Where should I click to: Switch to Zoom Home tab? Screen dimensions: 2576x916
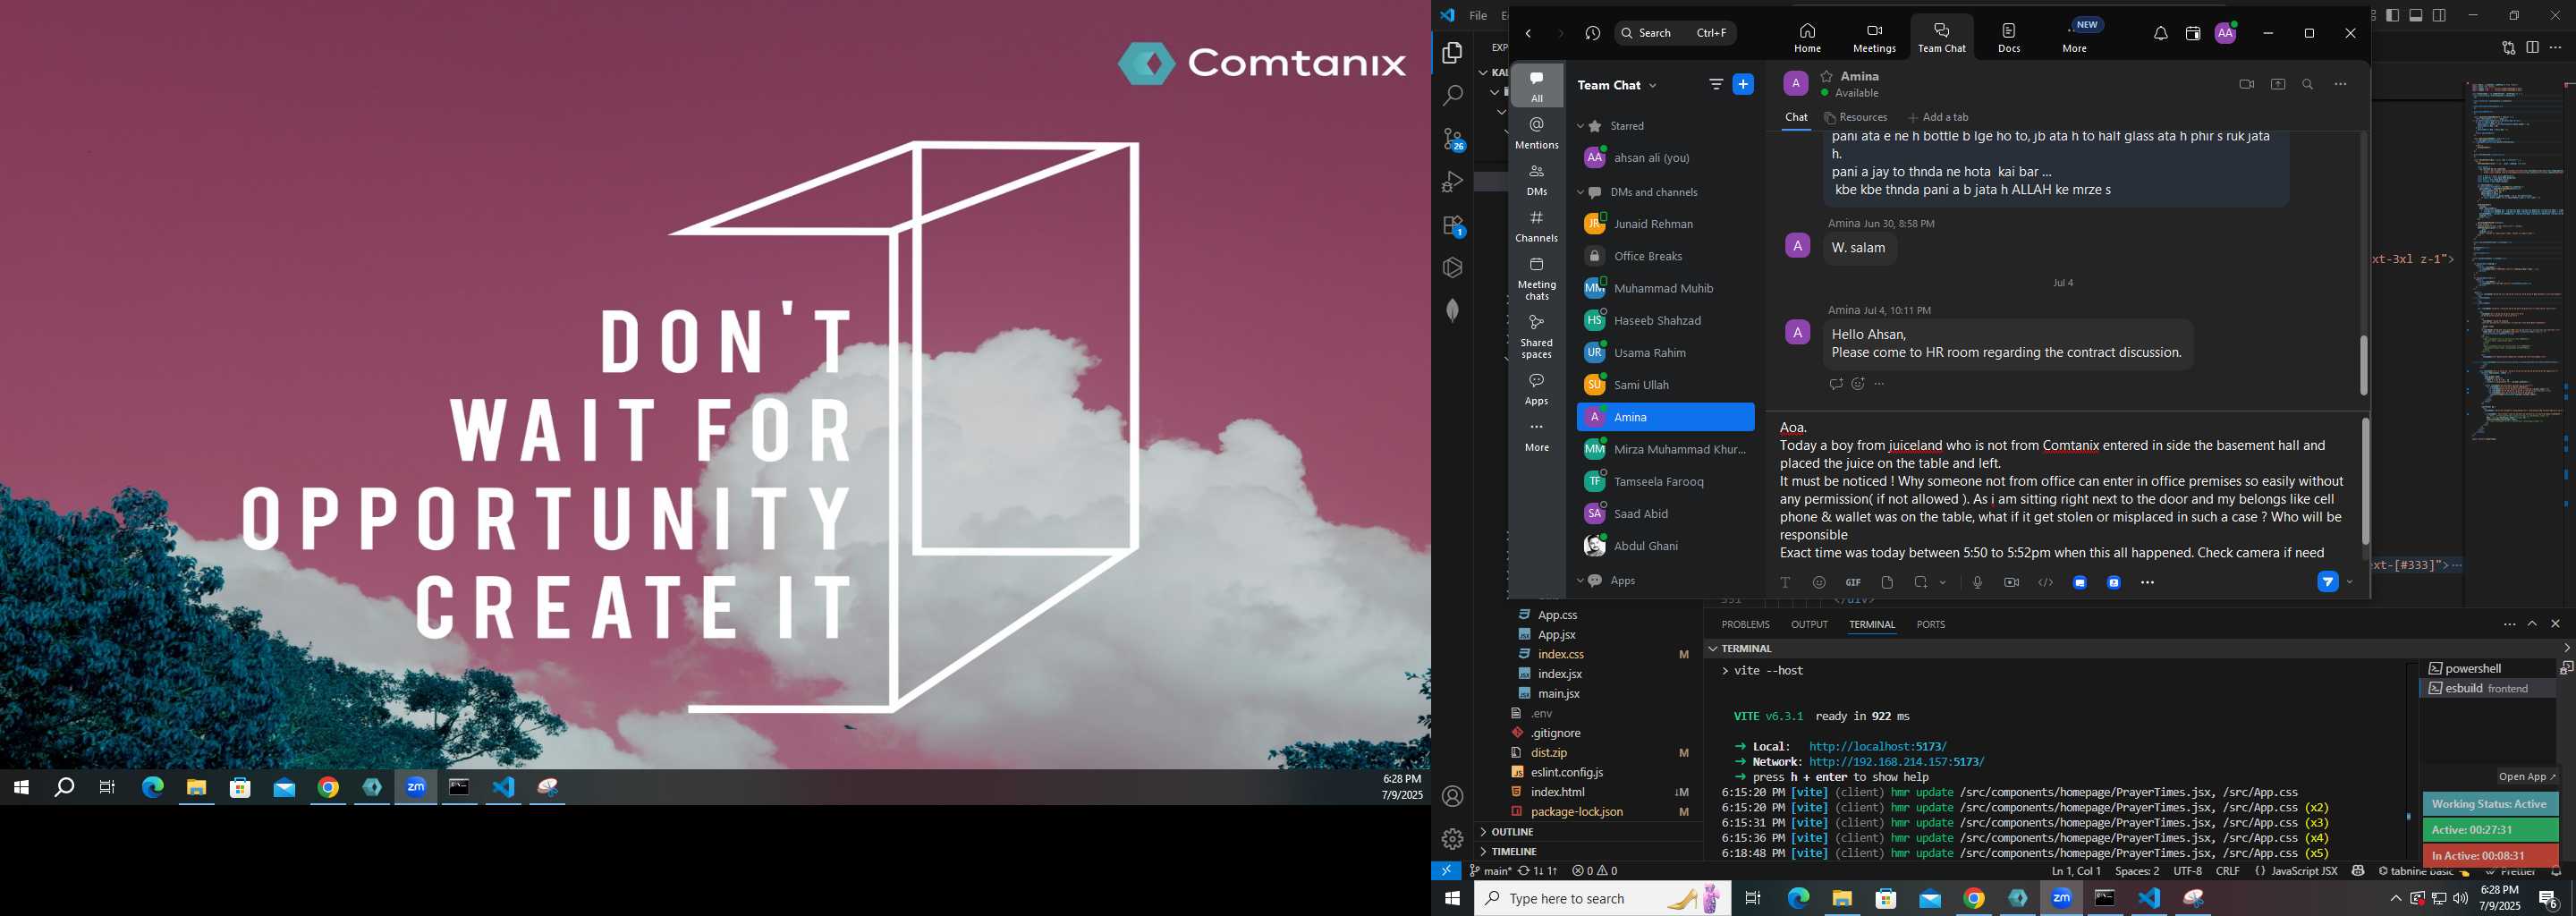(x=1807, y=37)
